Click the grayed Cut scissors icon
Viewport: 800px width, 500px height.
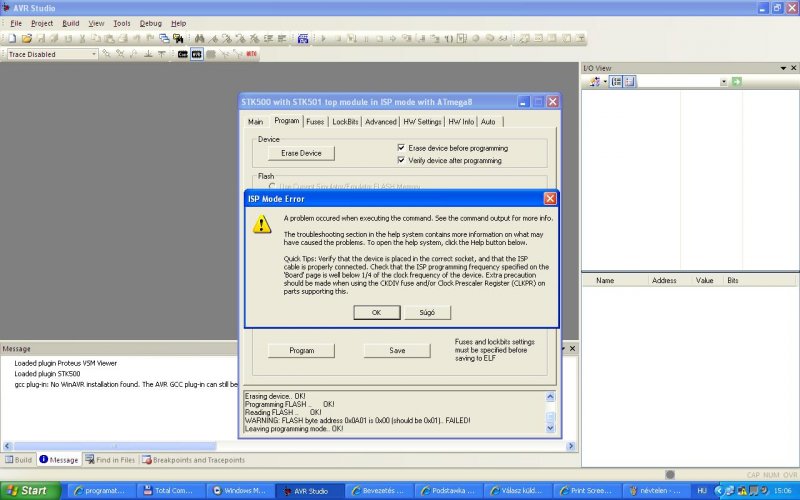(x=82, y=38)
